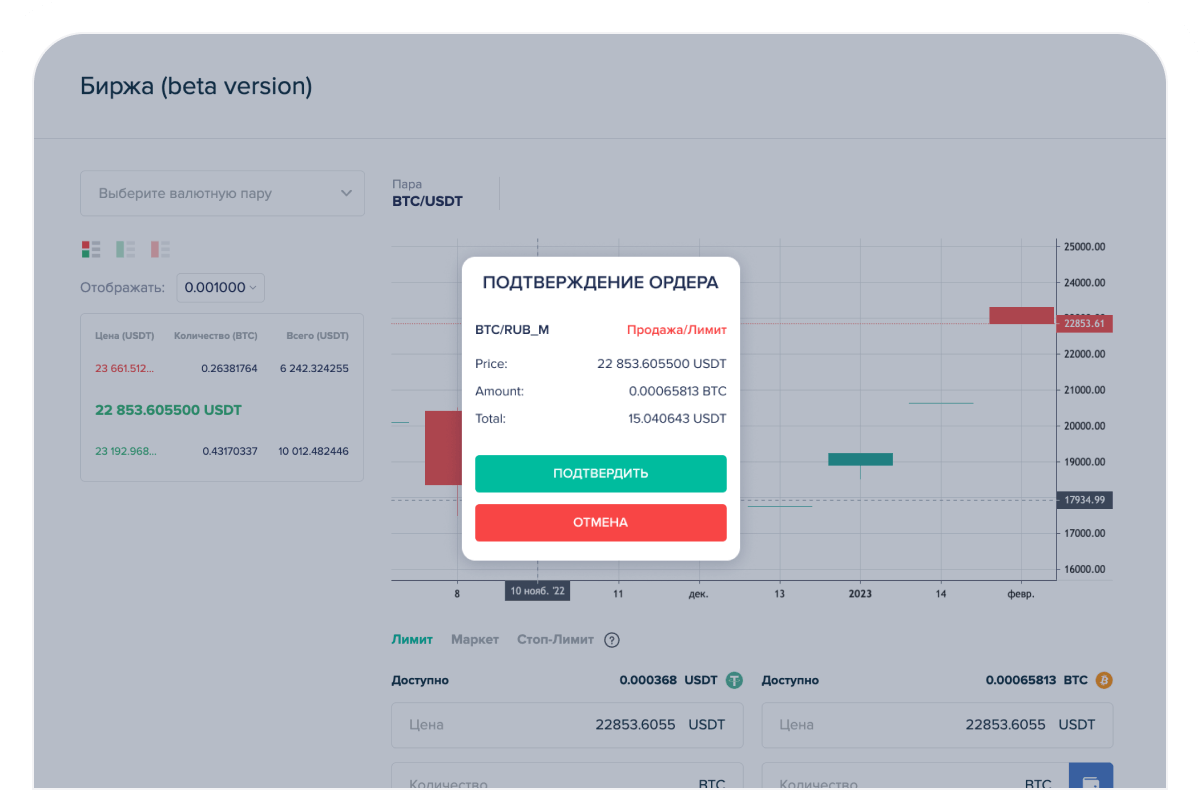Select the Лимит tab
The image size is (1200, 790).
[x=413, y=639]
